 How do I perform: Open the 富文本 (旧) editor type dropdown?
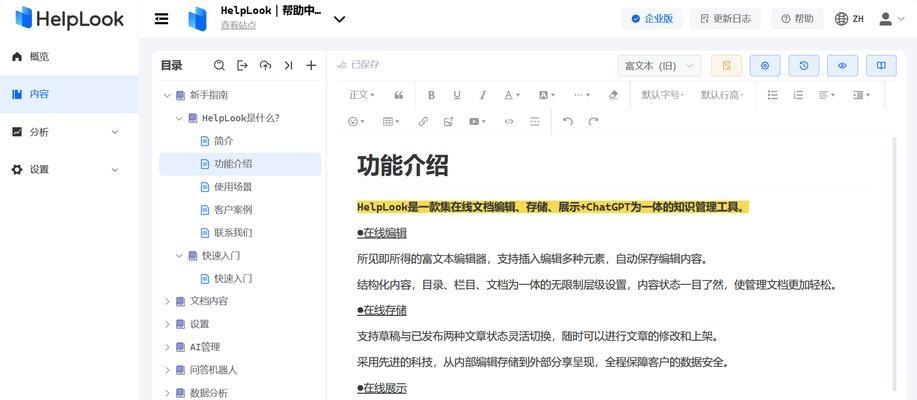[660, 65]
